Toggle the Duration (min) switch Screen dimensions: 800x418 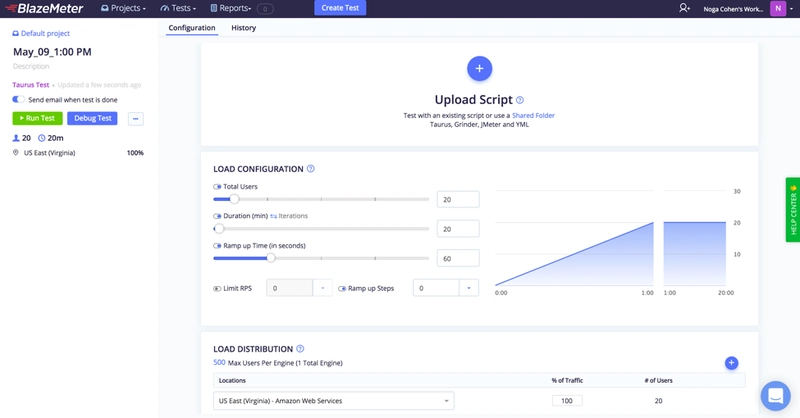coord(217,216)
